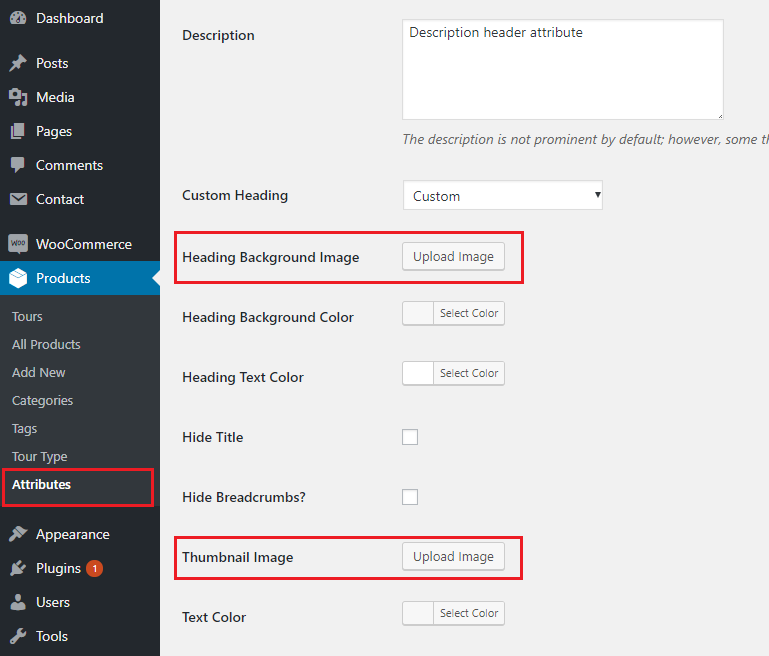Upload a Thumbnail Image
The image size is (769, 656).
(x=453, y=556)
